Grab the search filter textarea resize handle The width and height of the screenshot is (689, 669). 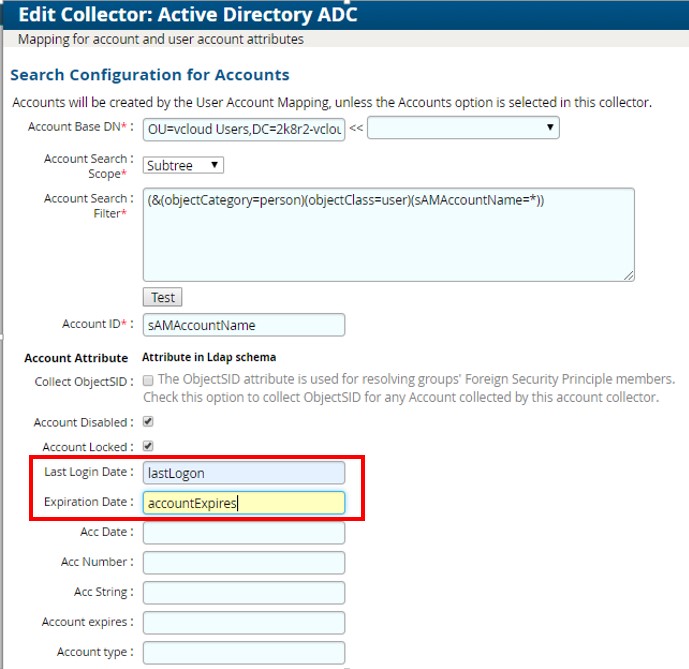[x=629, y=275]
